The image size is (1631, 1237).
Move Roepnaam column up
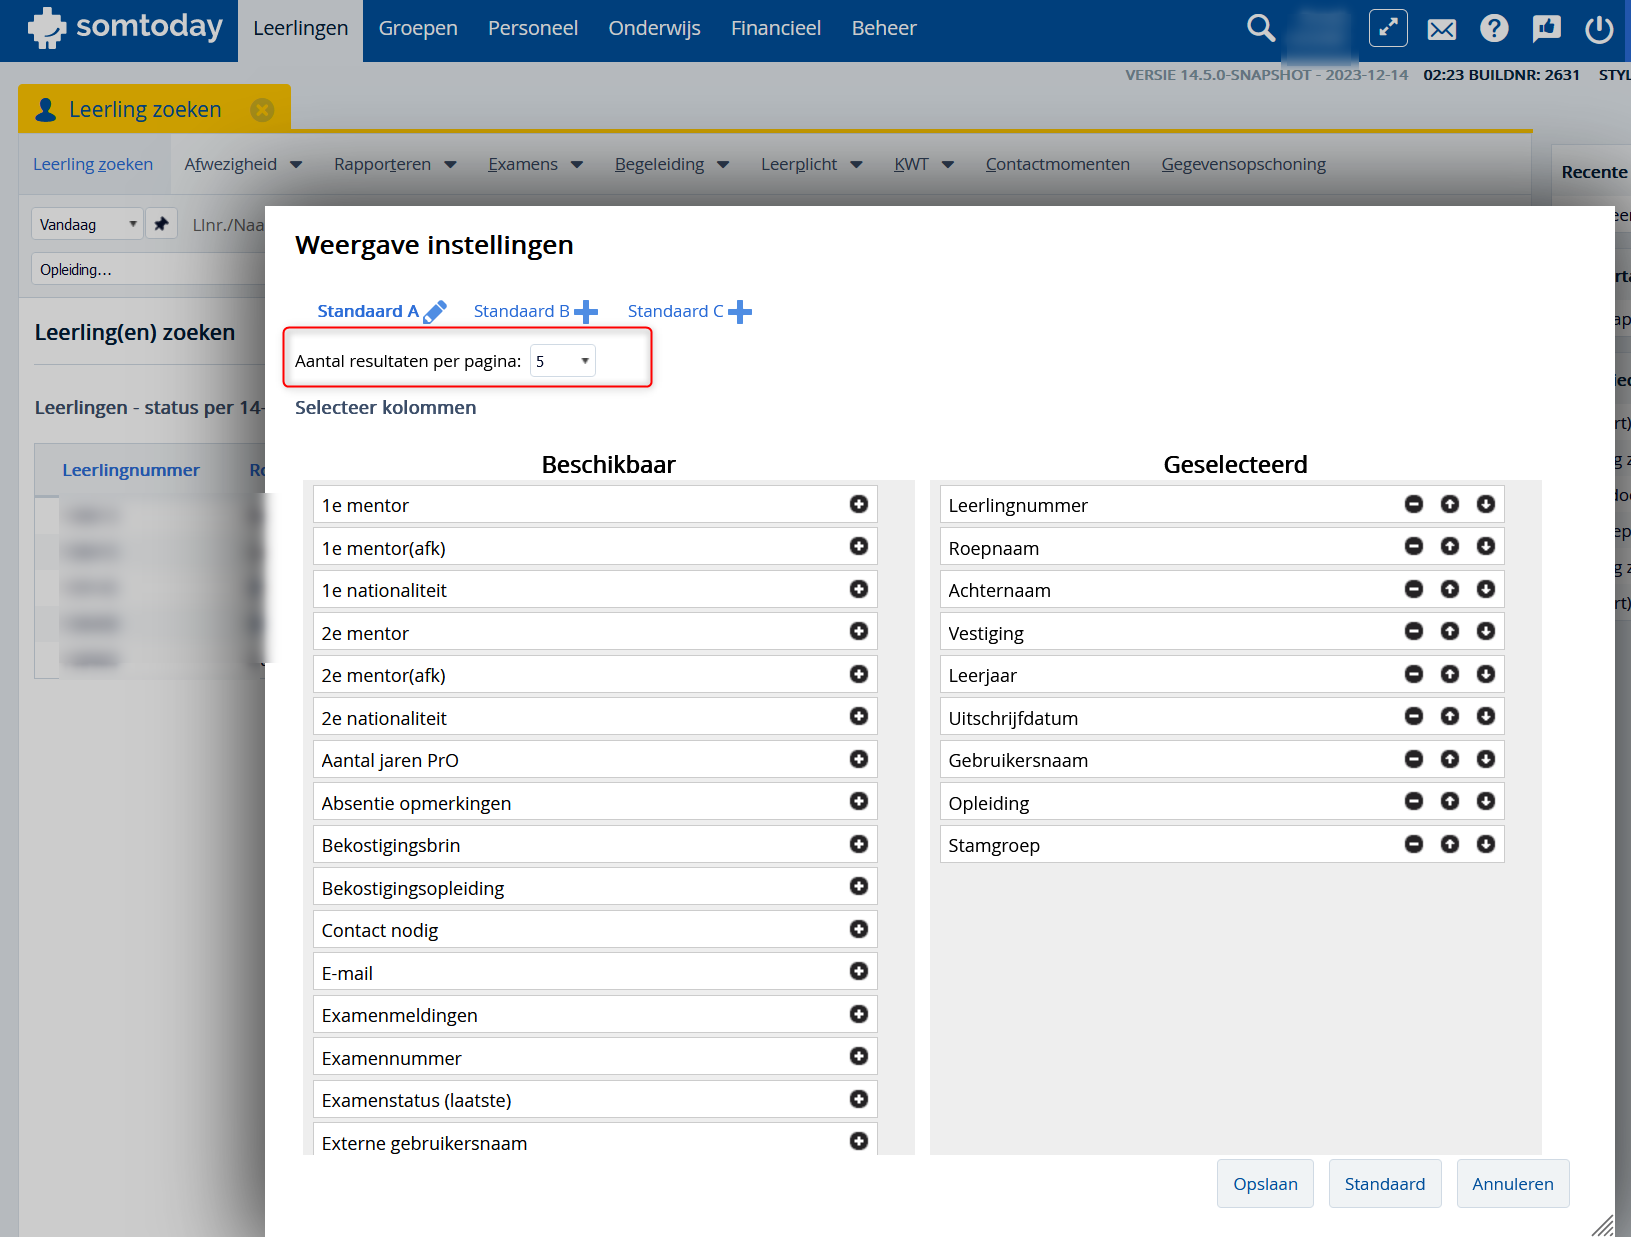[1450, 546]
